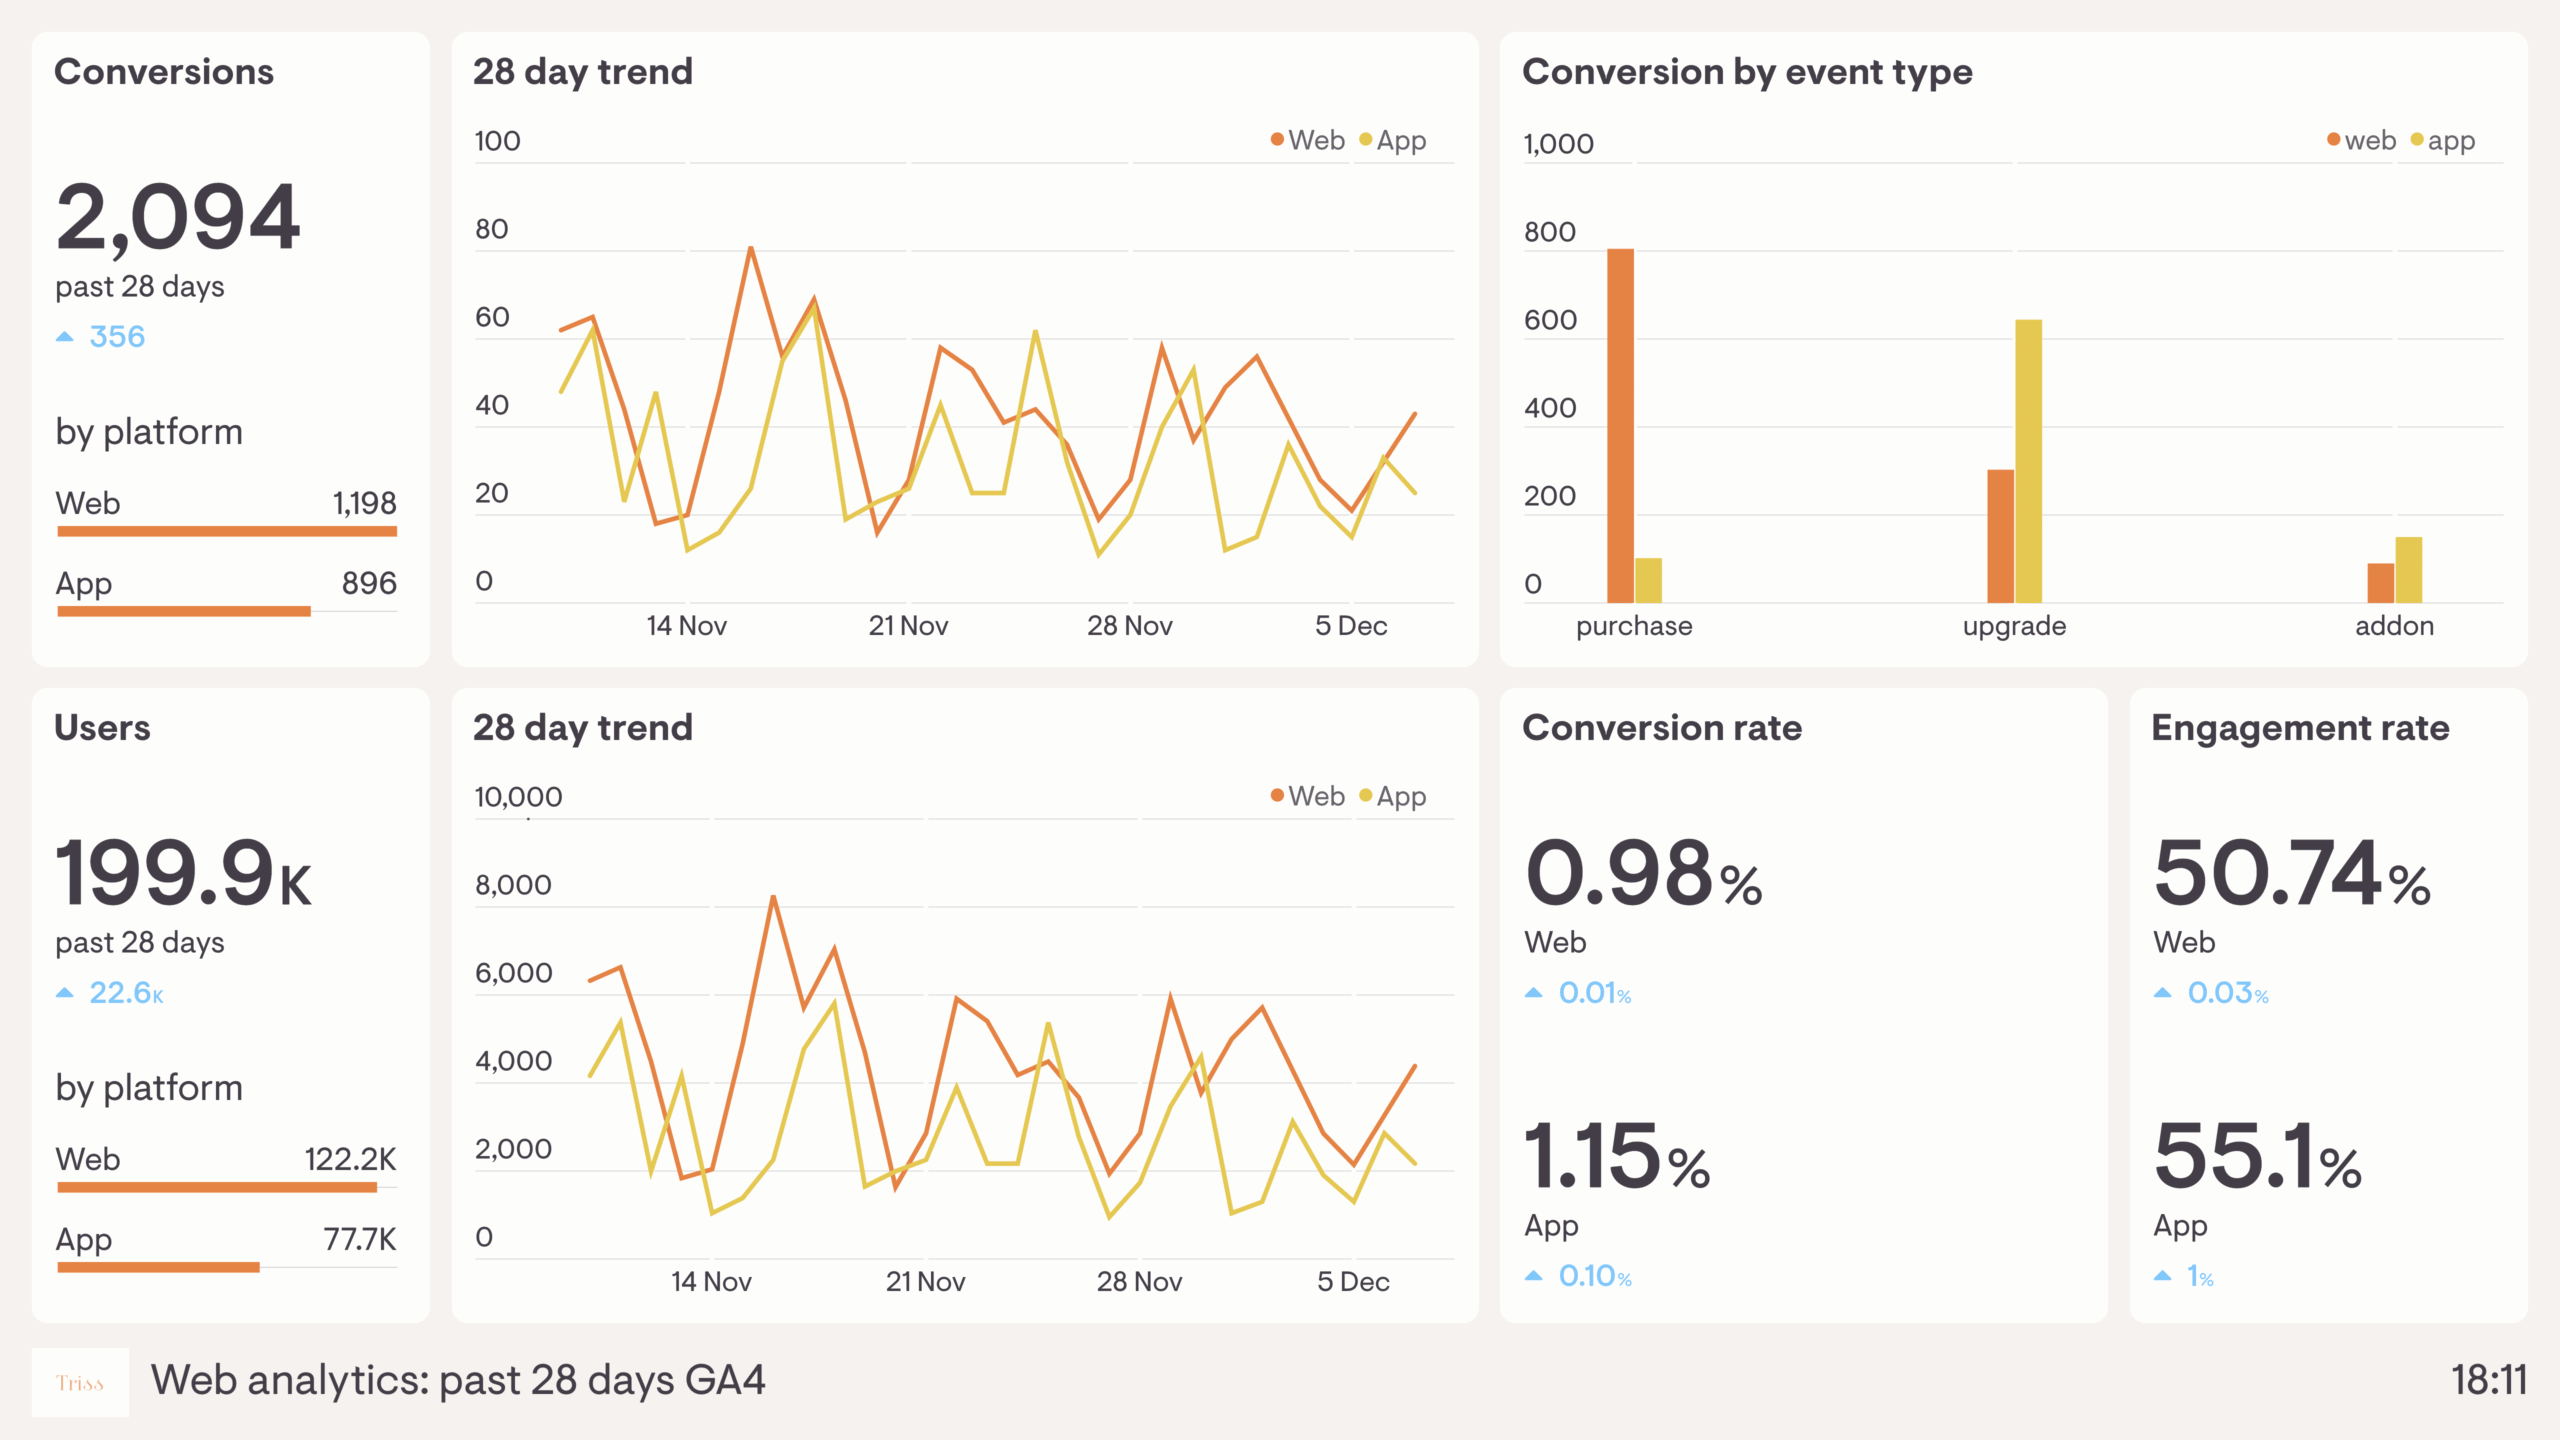The width and height of the screenshot is (2560, 1440).
Task: Click the arrow next to 0.01% Web conversion change
Action: [x=1534, y=993]
